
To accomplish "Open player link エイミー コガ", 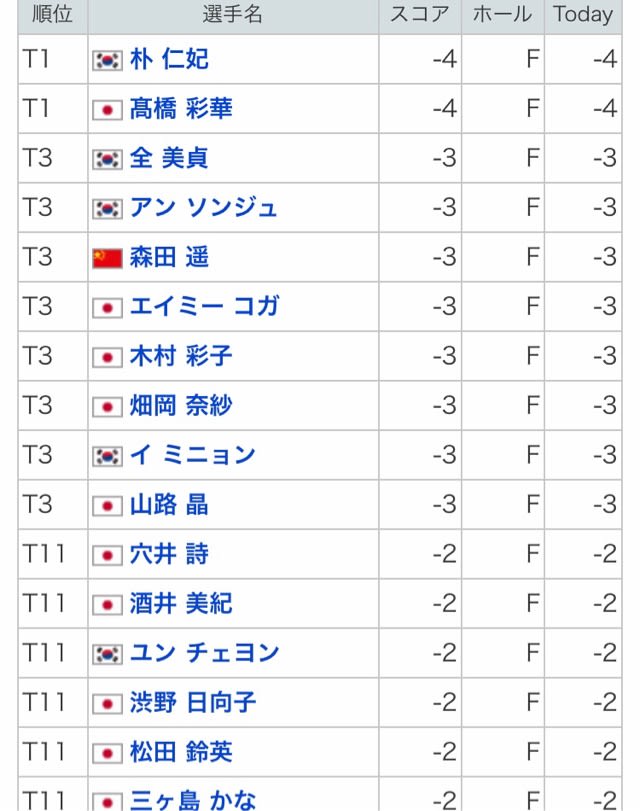I will [x=204, y=306].
